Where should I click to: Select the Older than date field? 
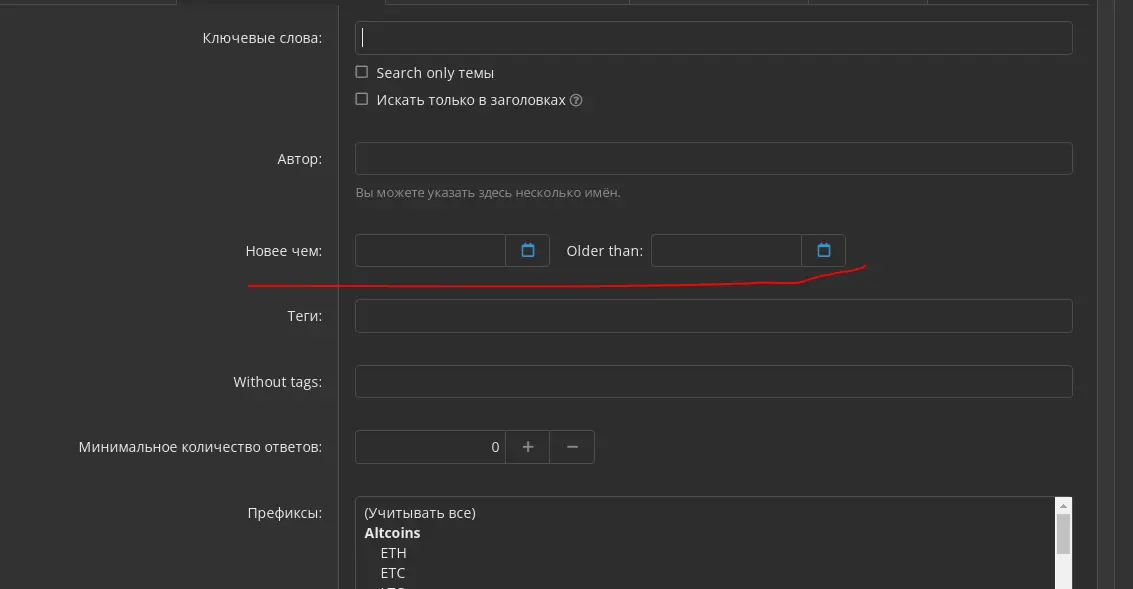726,251
